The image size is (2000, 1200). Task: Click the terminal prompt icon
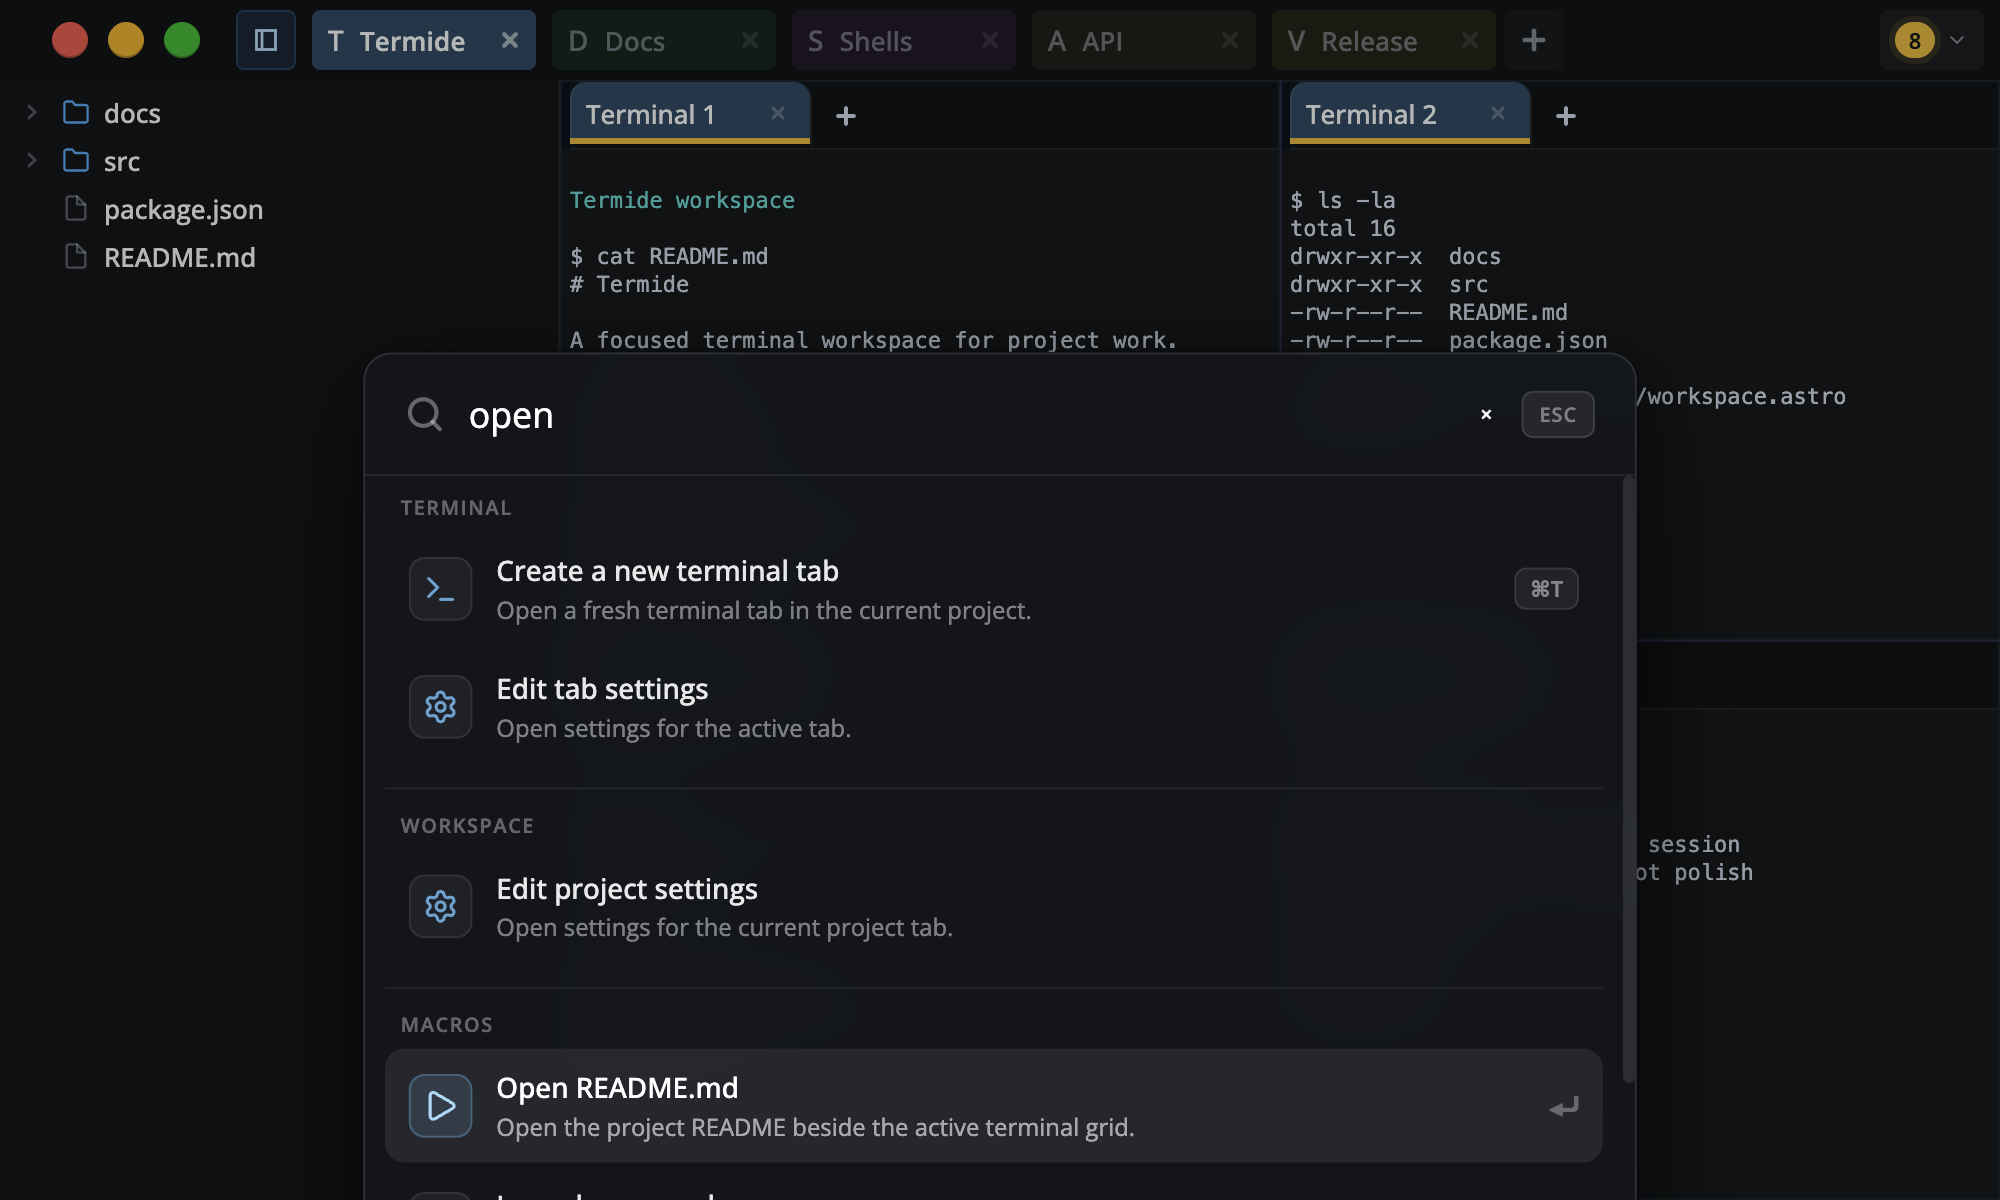click(440, 589)
